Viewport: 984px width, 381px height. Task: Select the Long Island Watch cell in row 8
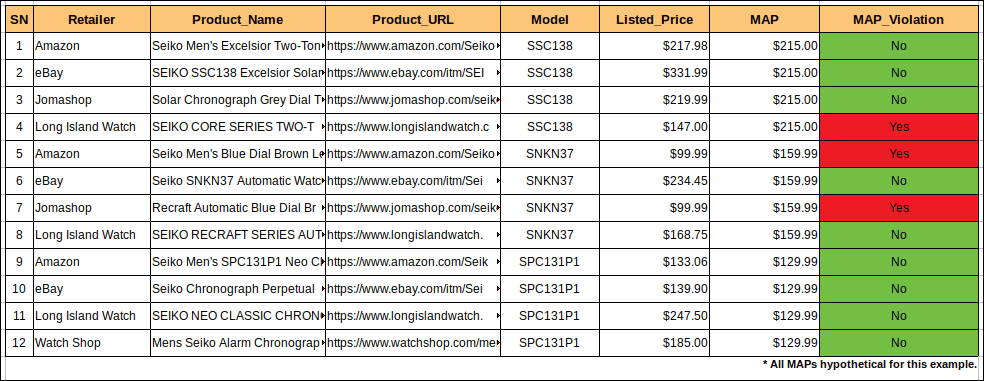click(x=92, y=235)
